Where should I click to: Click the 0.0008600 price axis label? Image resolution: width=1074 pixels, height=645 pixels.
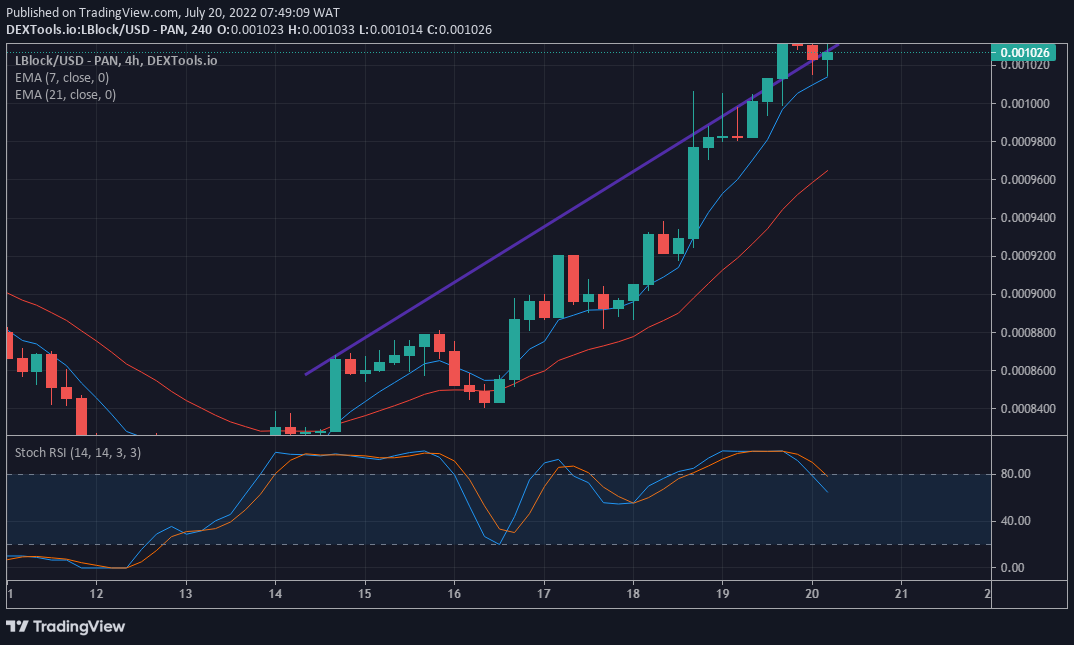[1028, 370]
